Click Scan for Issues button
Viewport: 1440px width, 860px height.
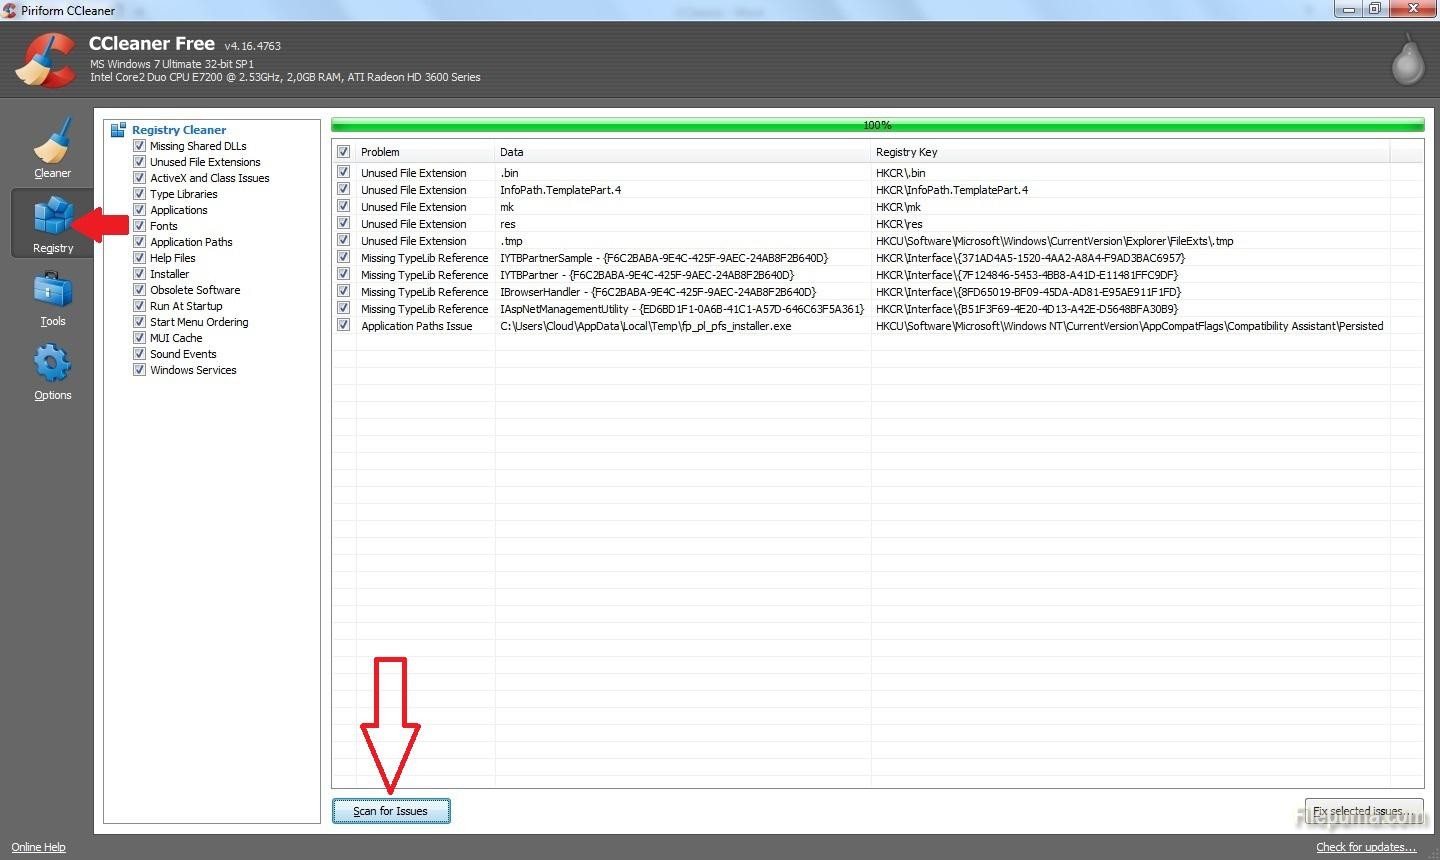pos(391,811)
